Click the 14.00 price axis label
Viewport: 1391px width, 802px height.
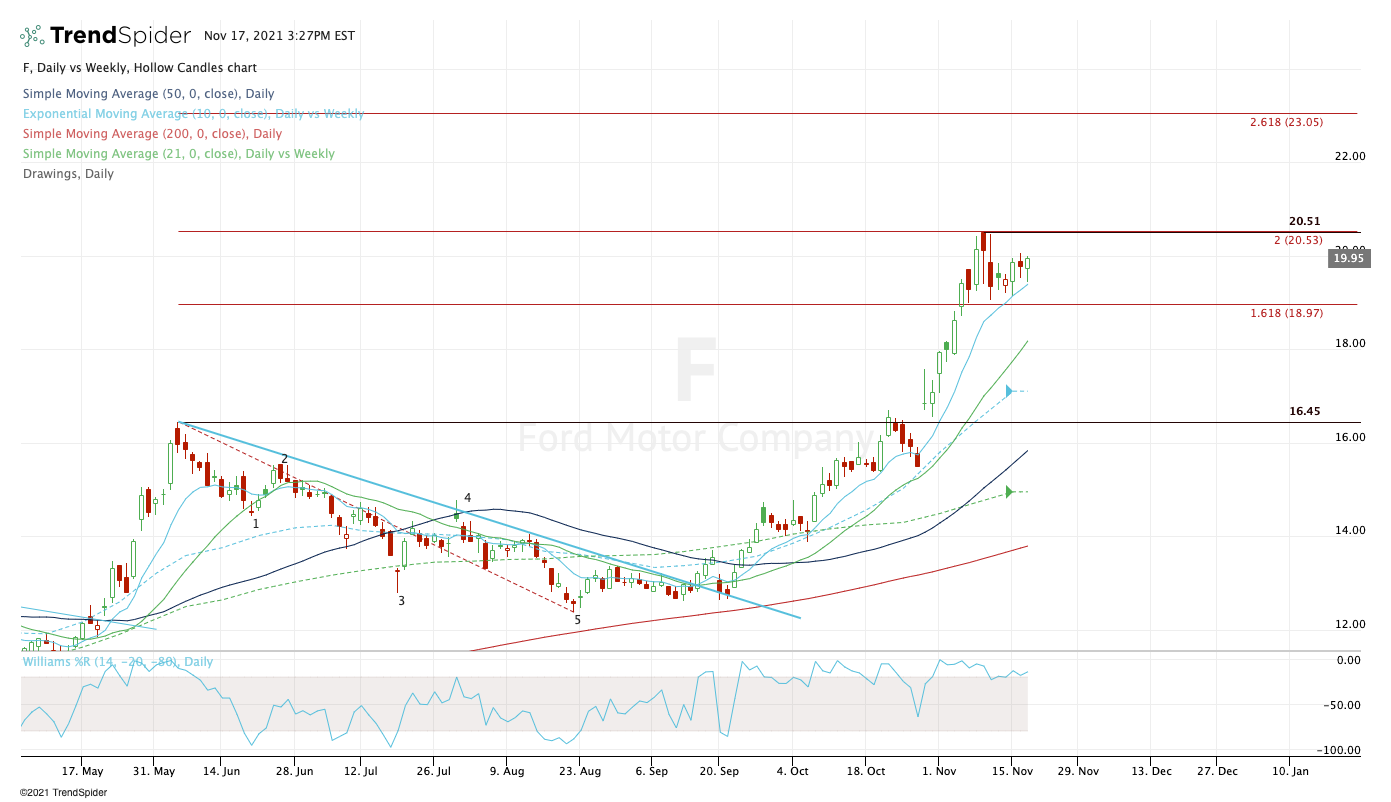click(x=1350, y=531)
